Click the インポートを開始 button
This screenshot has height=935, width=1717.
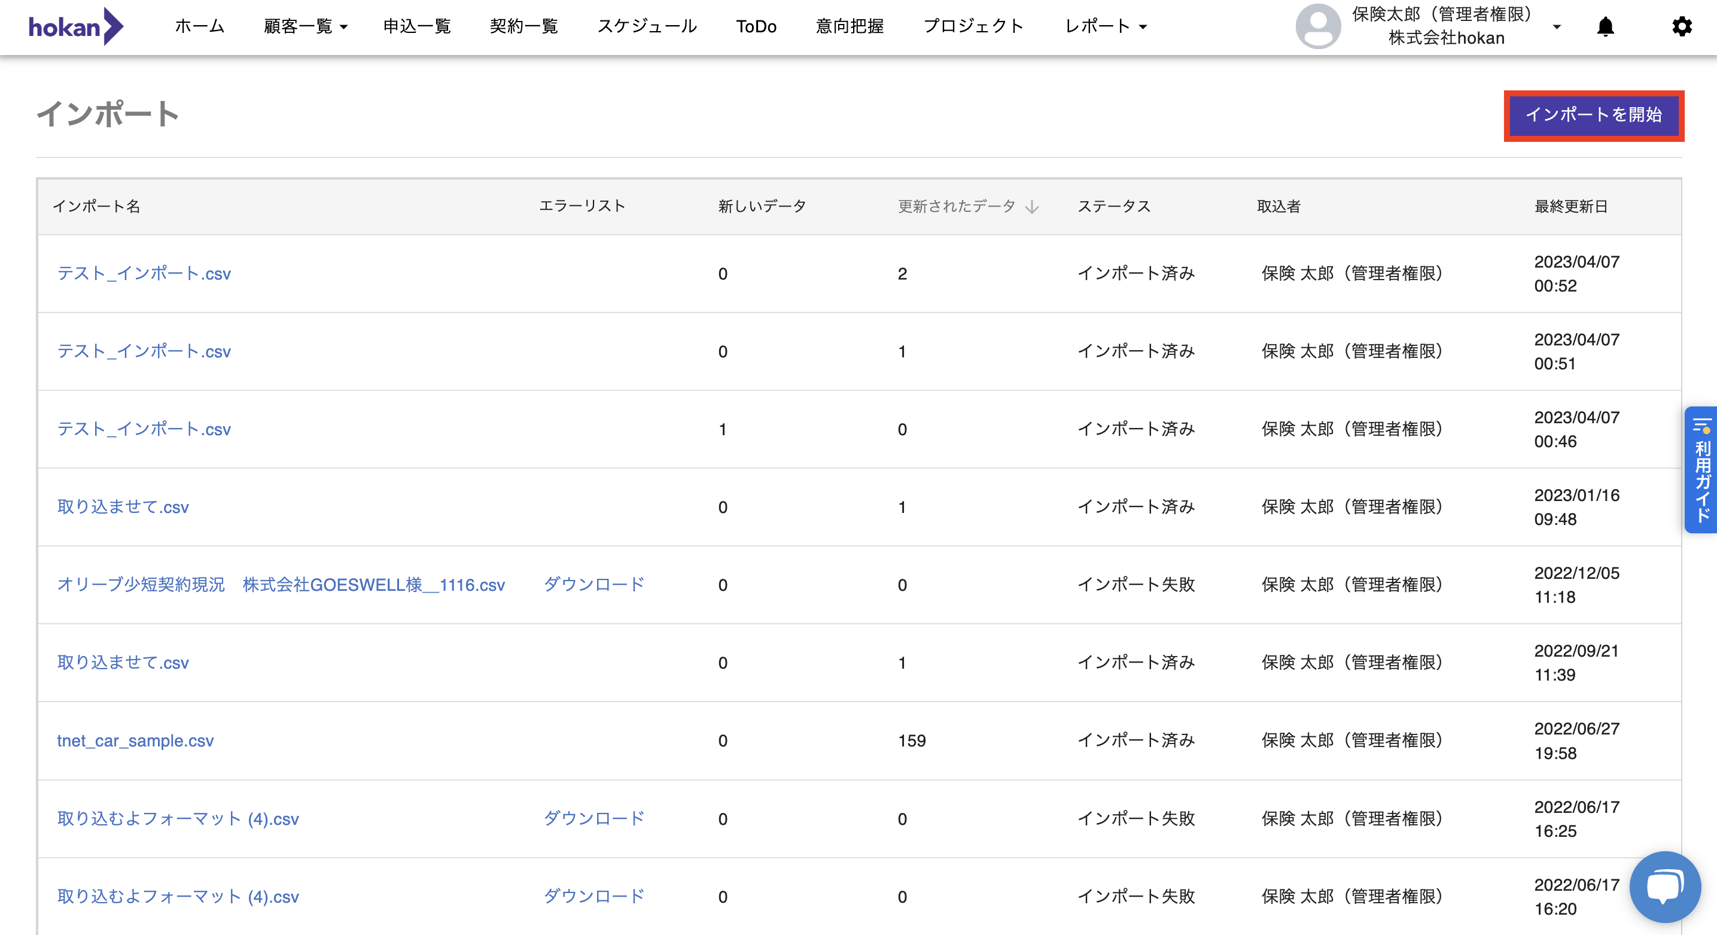pos(1593,115)
